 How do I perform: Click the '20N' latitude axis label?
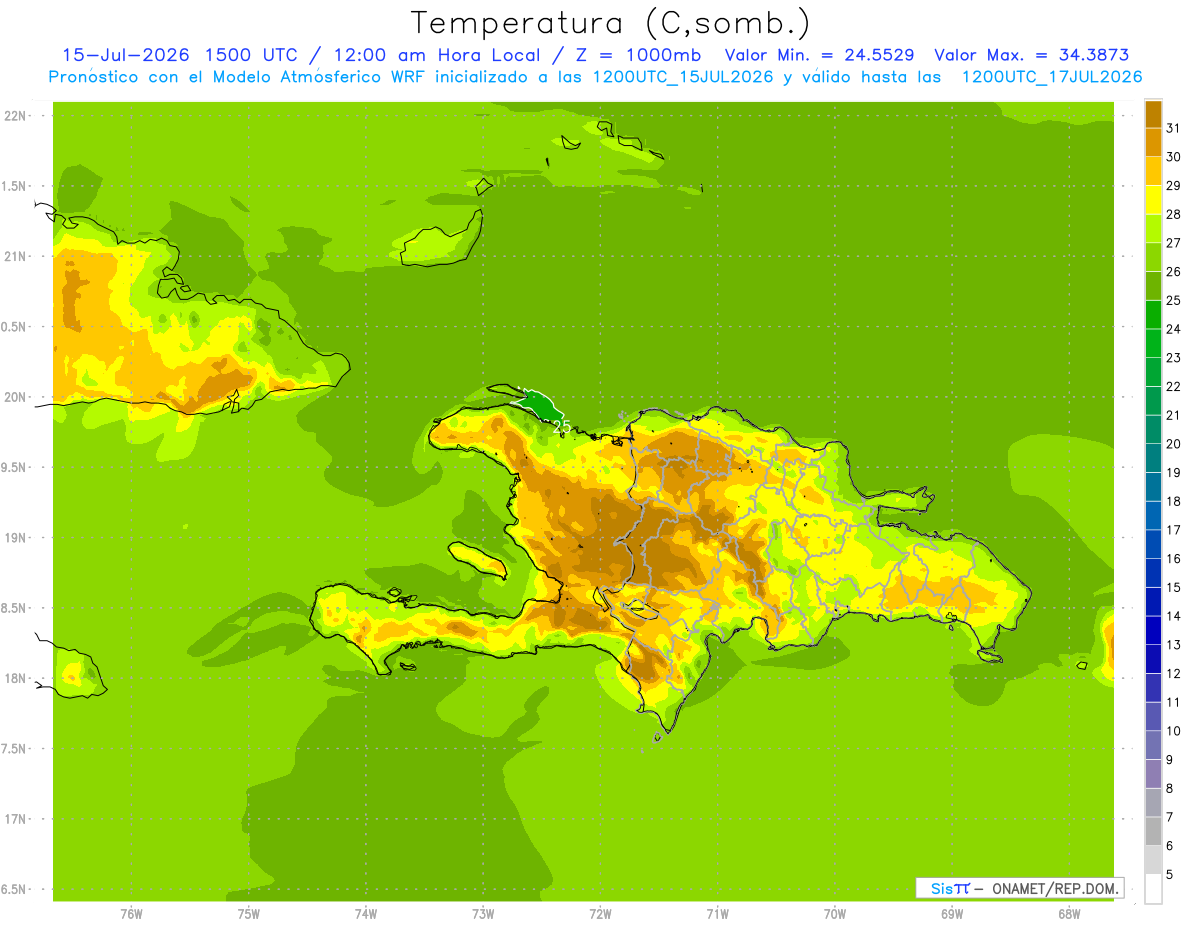pyautogui.click(x=15, y=397)
